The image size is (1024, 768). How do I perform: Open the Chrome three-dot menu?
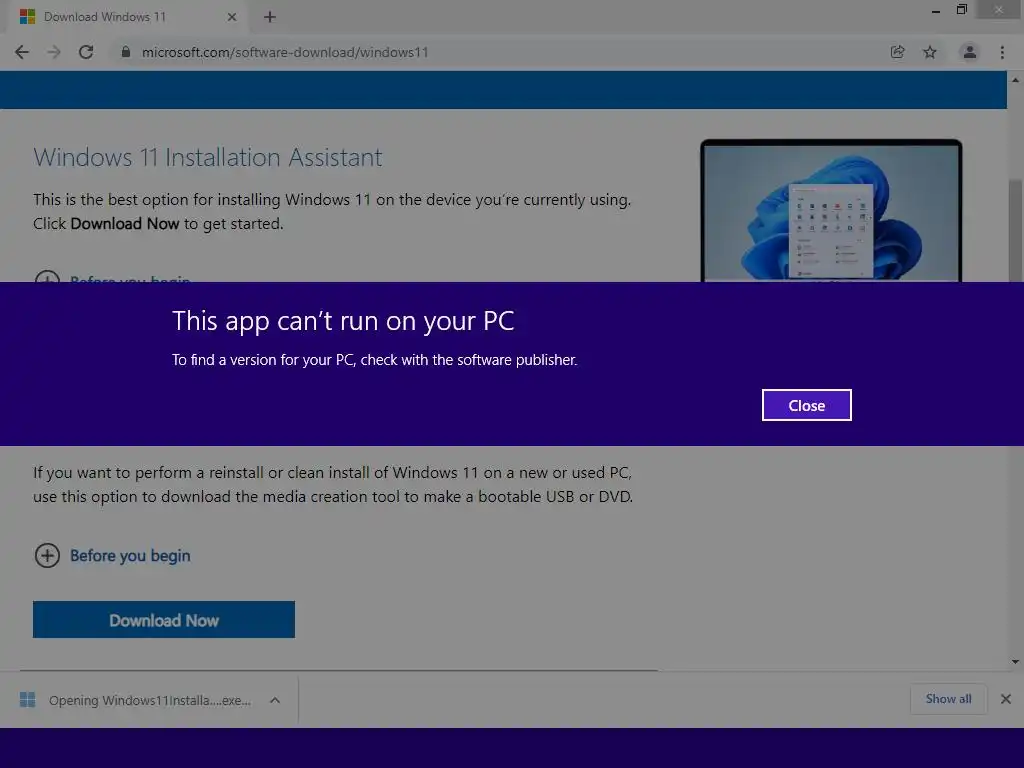click(1002, 52)
